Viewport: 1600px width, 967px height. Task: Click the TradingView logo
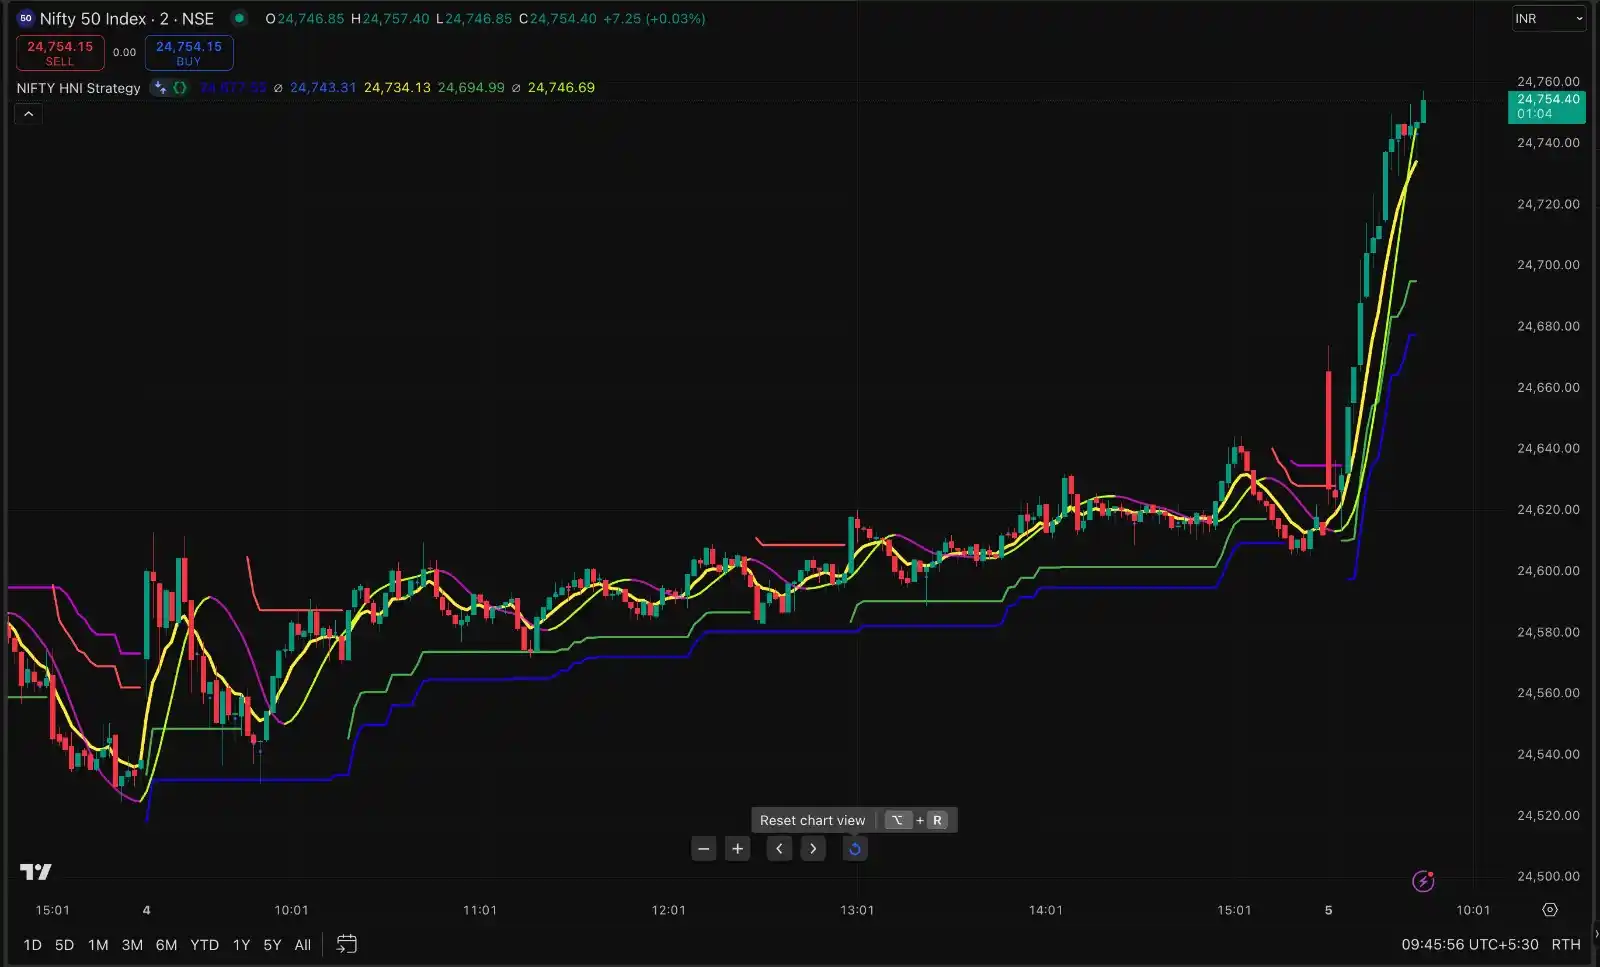[35, 872]
